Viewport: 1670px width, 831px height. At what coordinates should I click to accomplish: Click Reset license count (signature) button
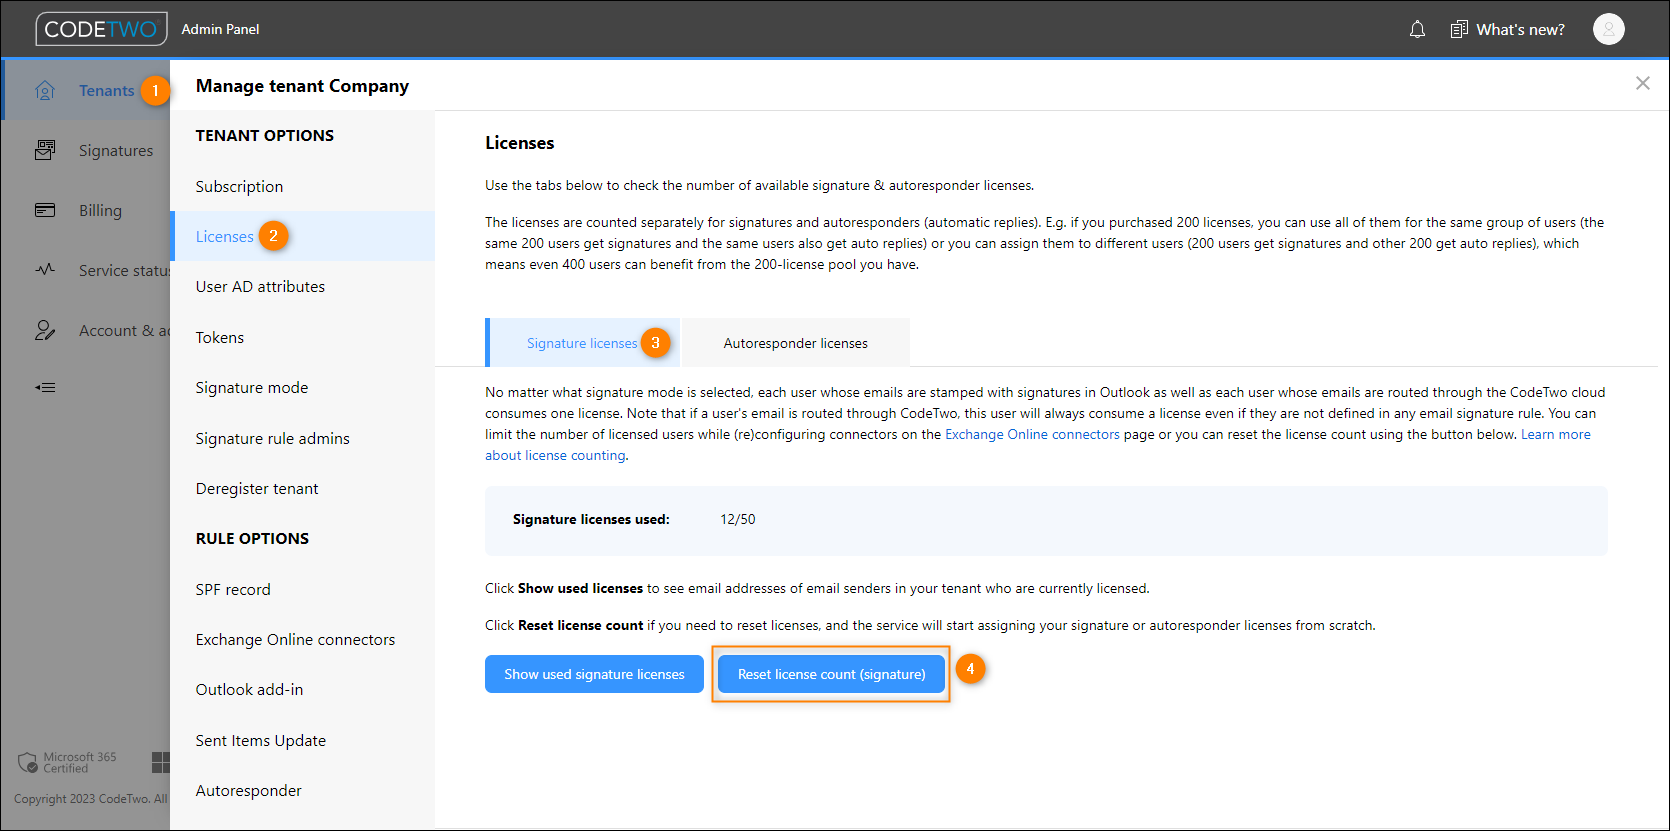[832, 674]
